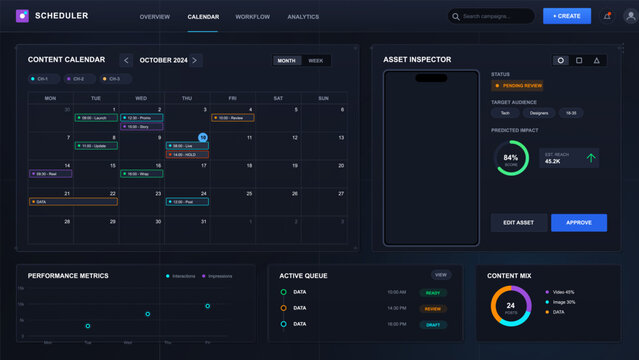Viewport: 639px width, 360px height.
Task: Click the orange circle icon of the REVIEW queue item
Action: coord(284,308)
